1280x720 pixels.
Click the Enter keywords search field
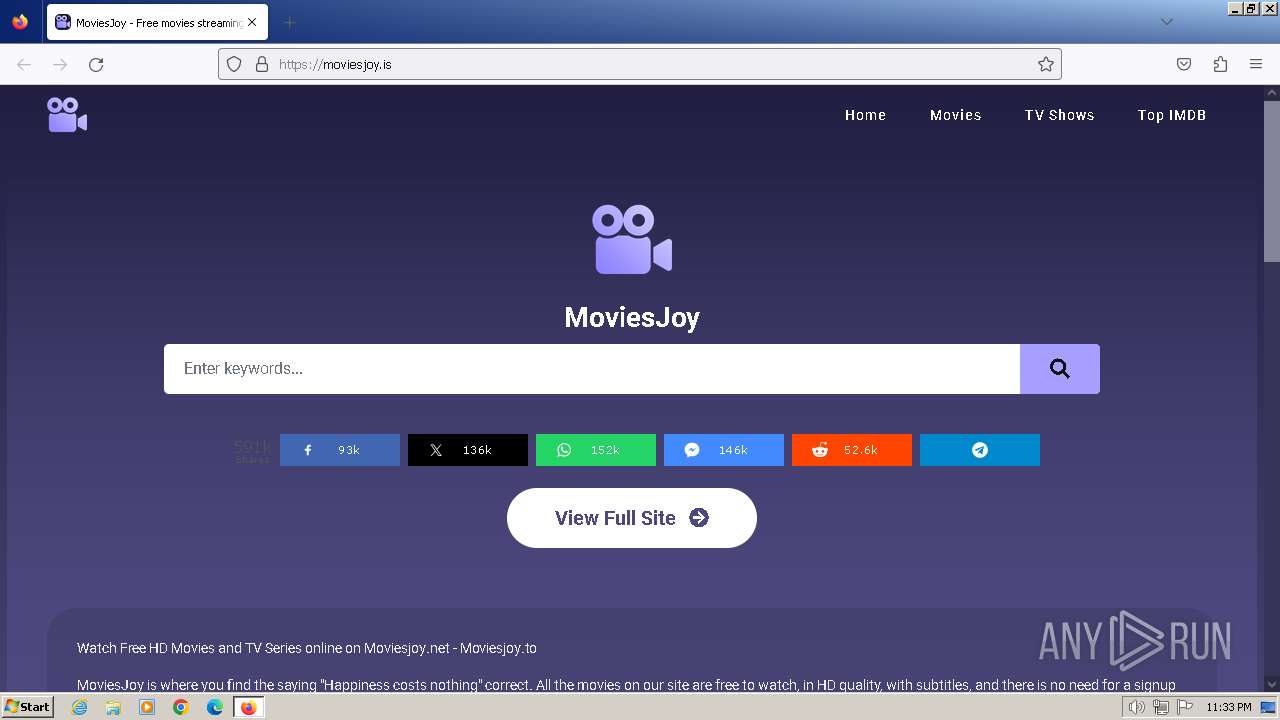[x=592, y=369]
